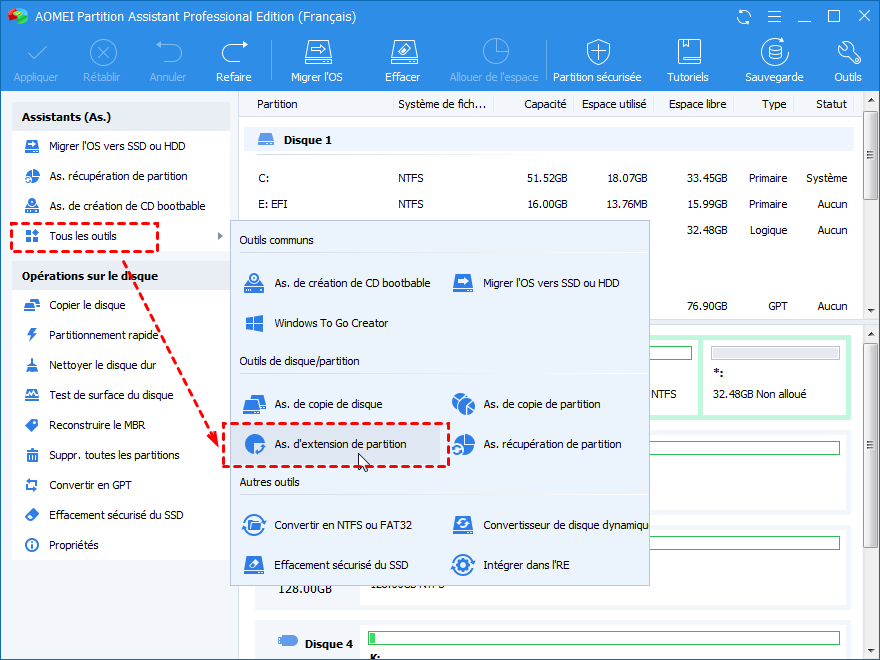The height and width of the screenshot is (660, 880).
Task: Click the Windows To Go Creator icon
Action: pyautogui.click(x=255, y=323)
